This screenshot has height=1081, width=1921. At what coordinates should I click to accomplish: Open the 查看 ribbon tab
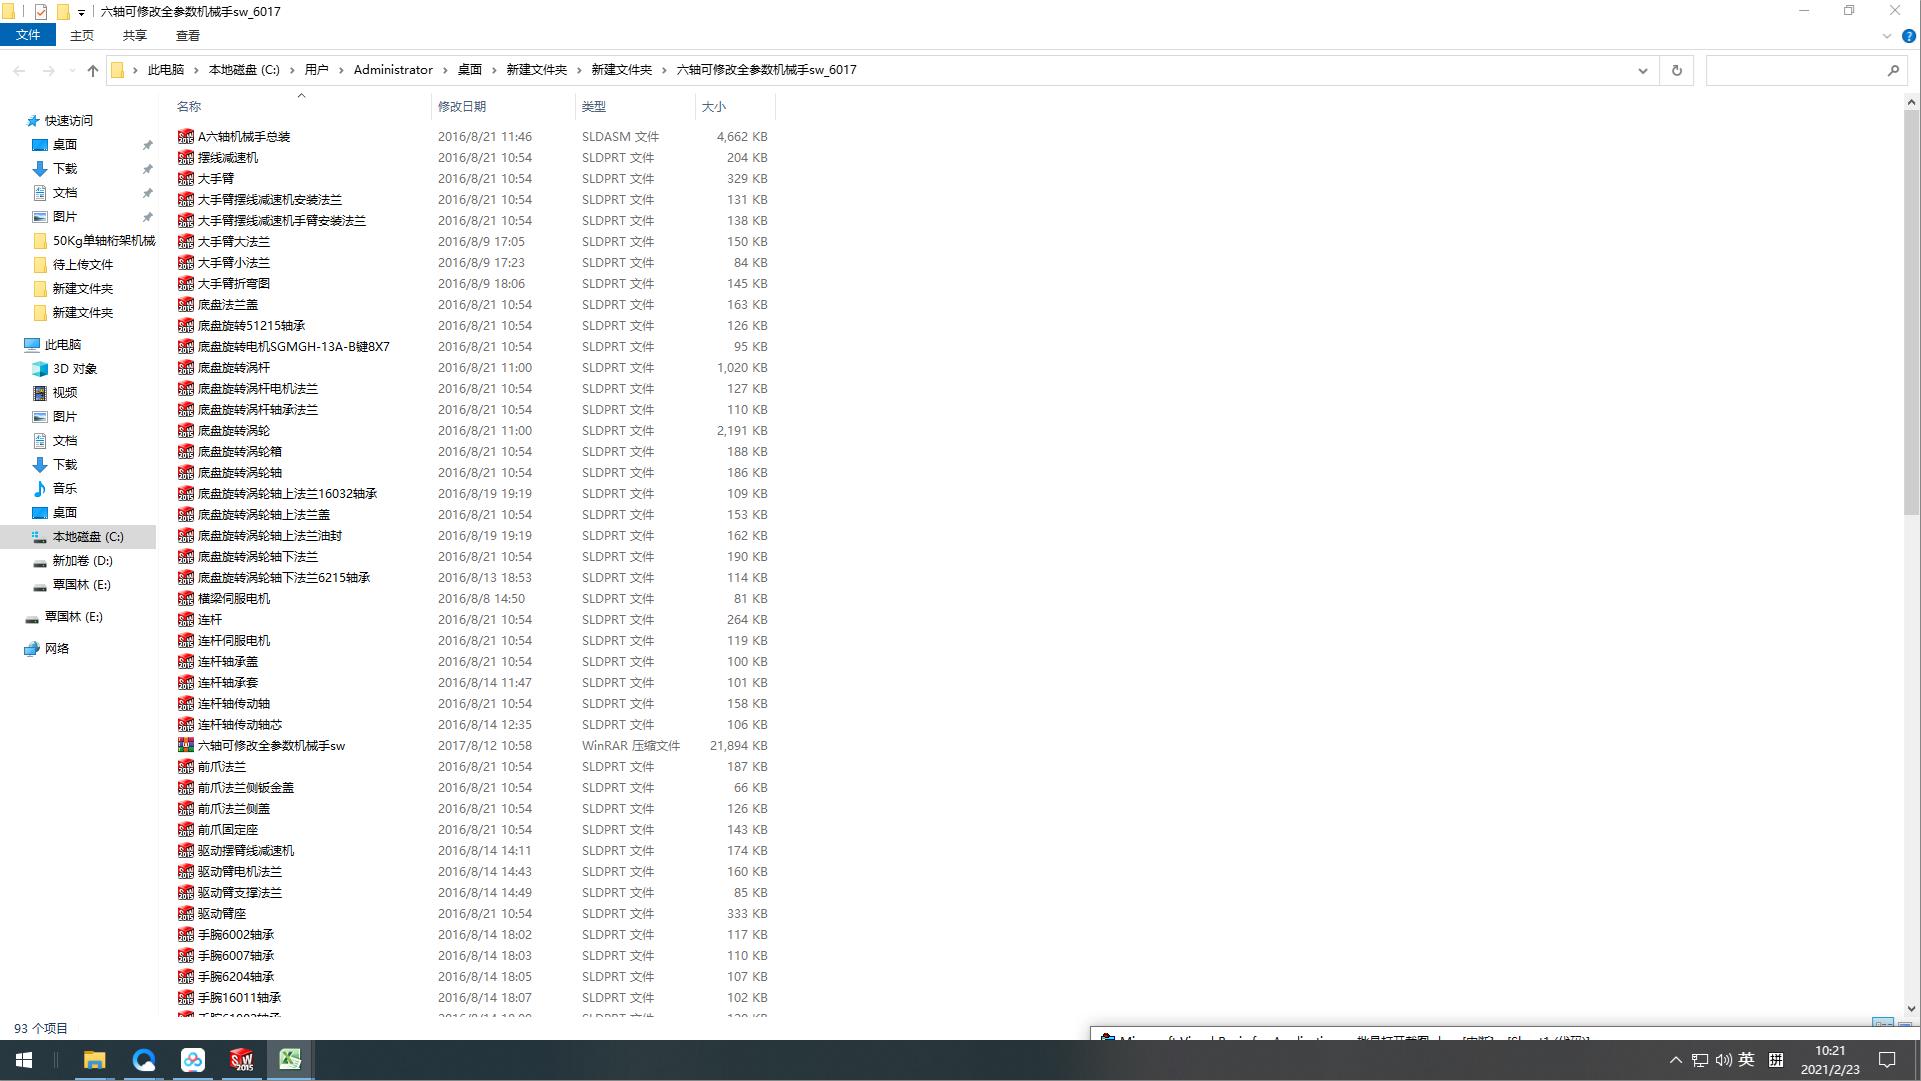click(187, 35)
